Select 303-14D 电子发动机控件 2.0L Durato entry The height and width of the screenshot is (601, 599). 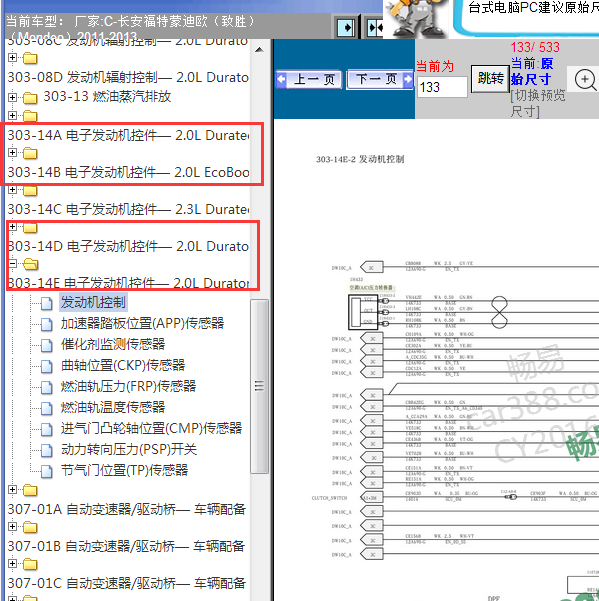click(x=128, y=246)
